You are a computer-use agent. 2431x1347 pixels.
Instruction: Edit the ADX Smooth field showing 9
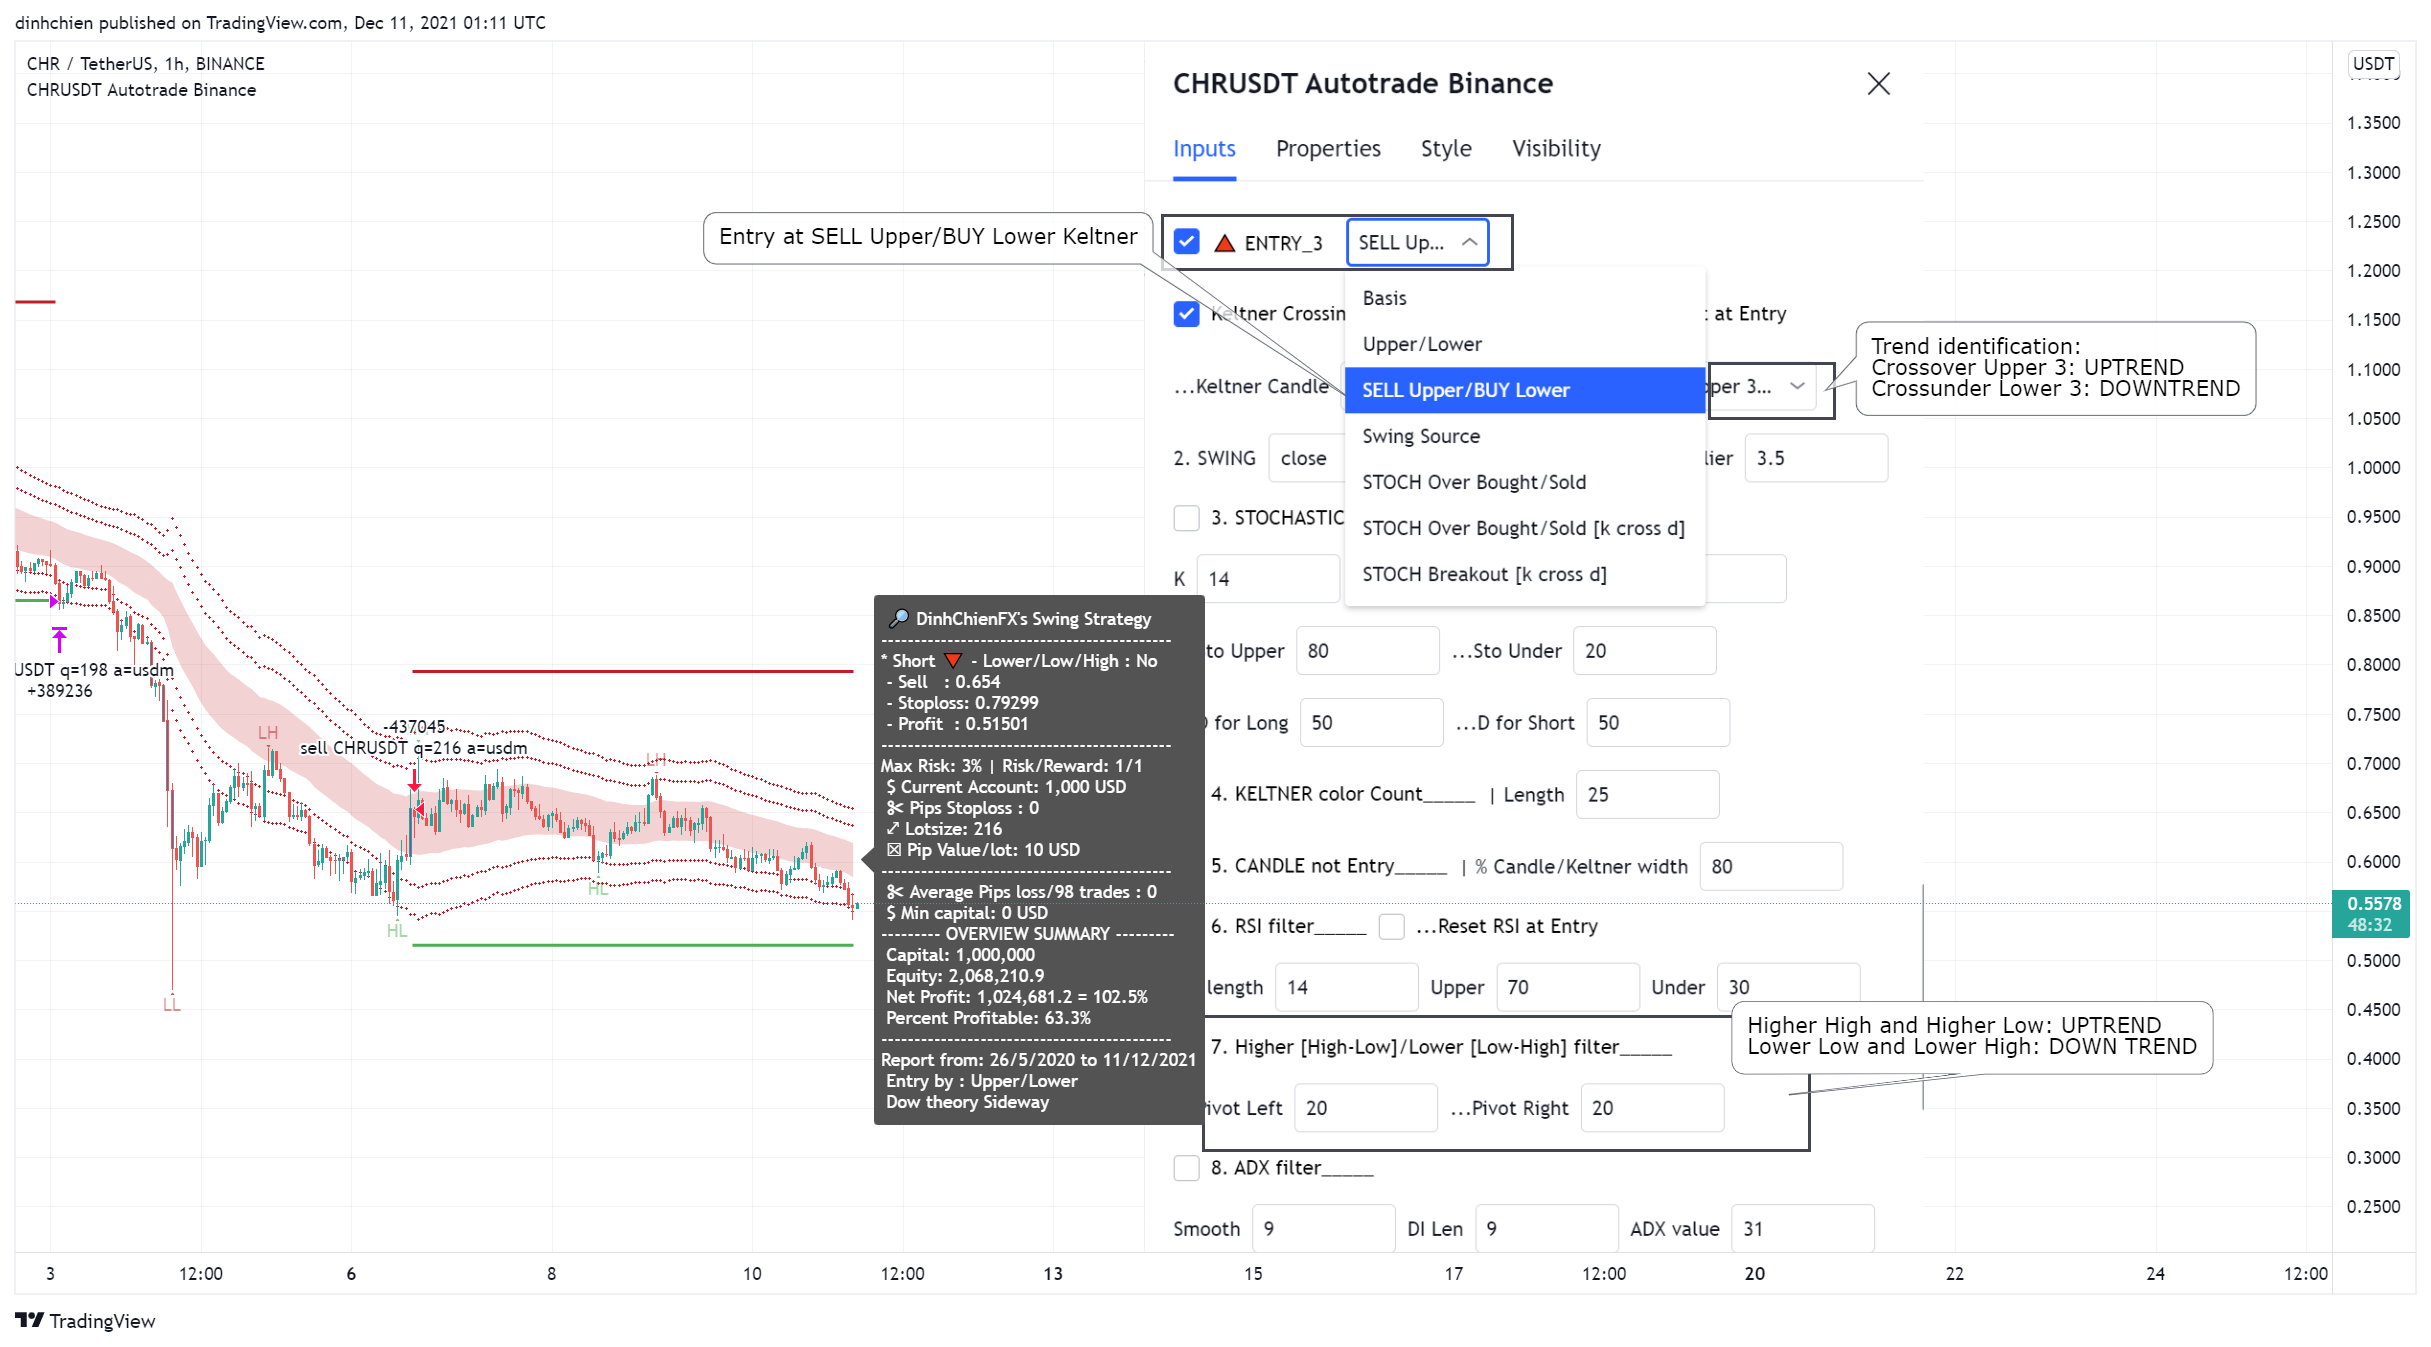point(1323,1229)
